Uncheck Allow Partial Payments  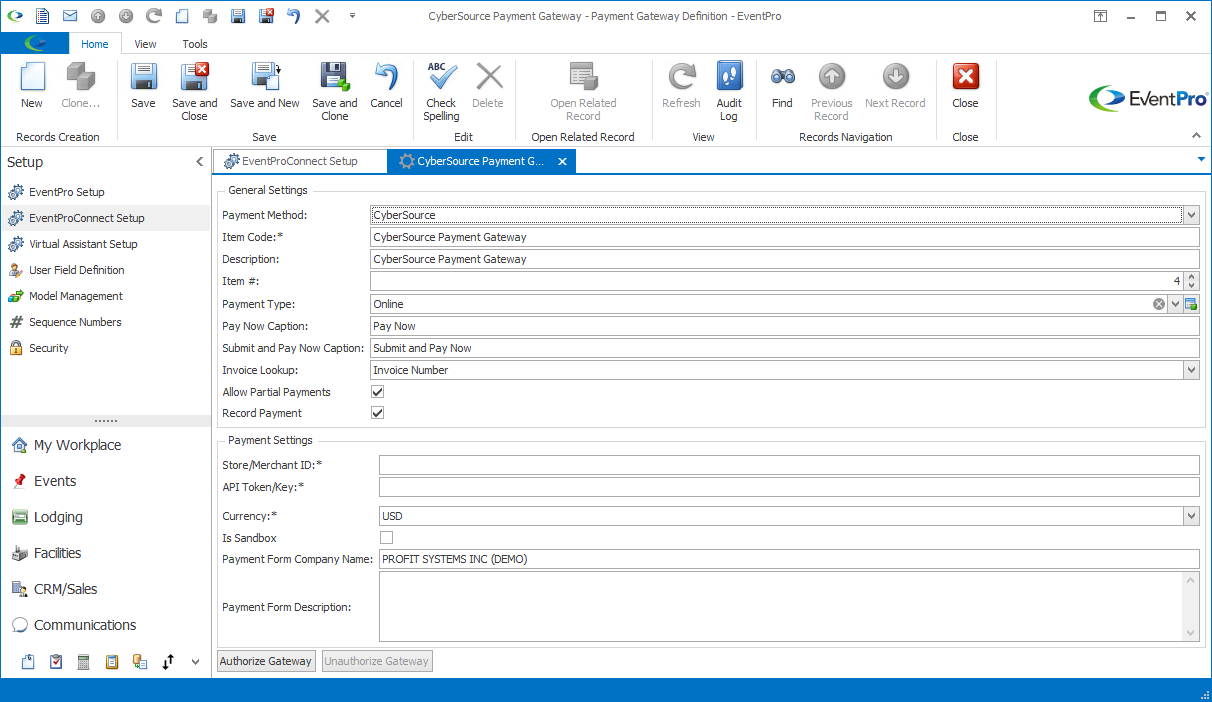tap(377, 392)
